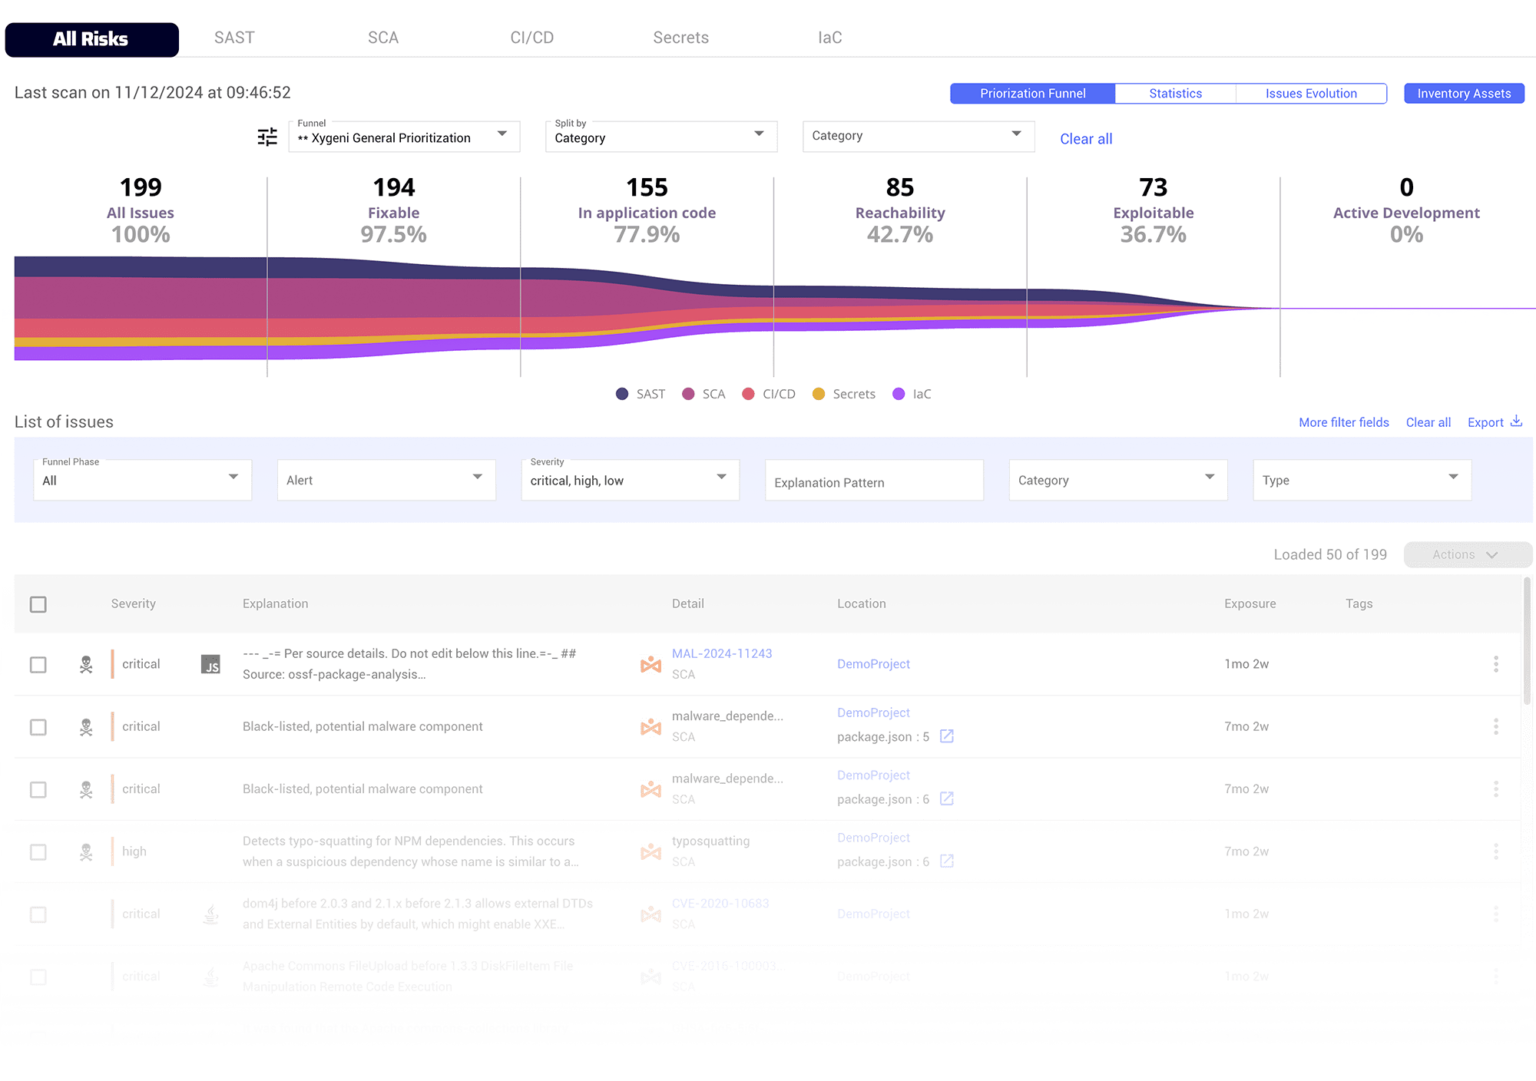Check the select-all checkbox in the table header
Image resolution: width=1536 pixels, height=1081 pixels.
(38, 604)
